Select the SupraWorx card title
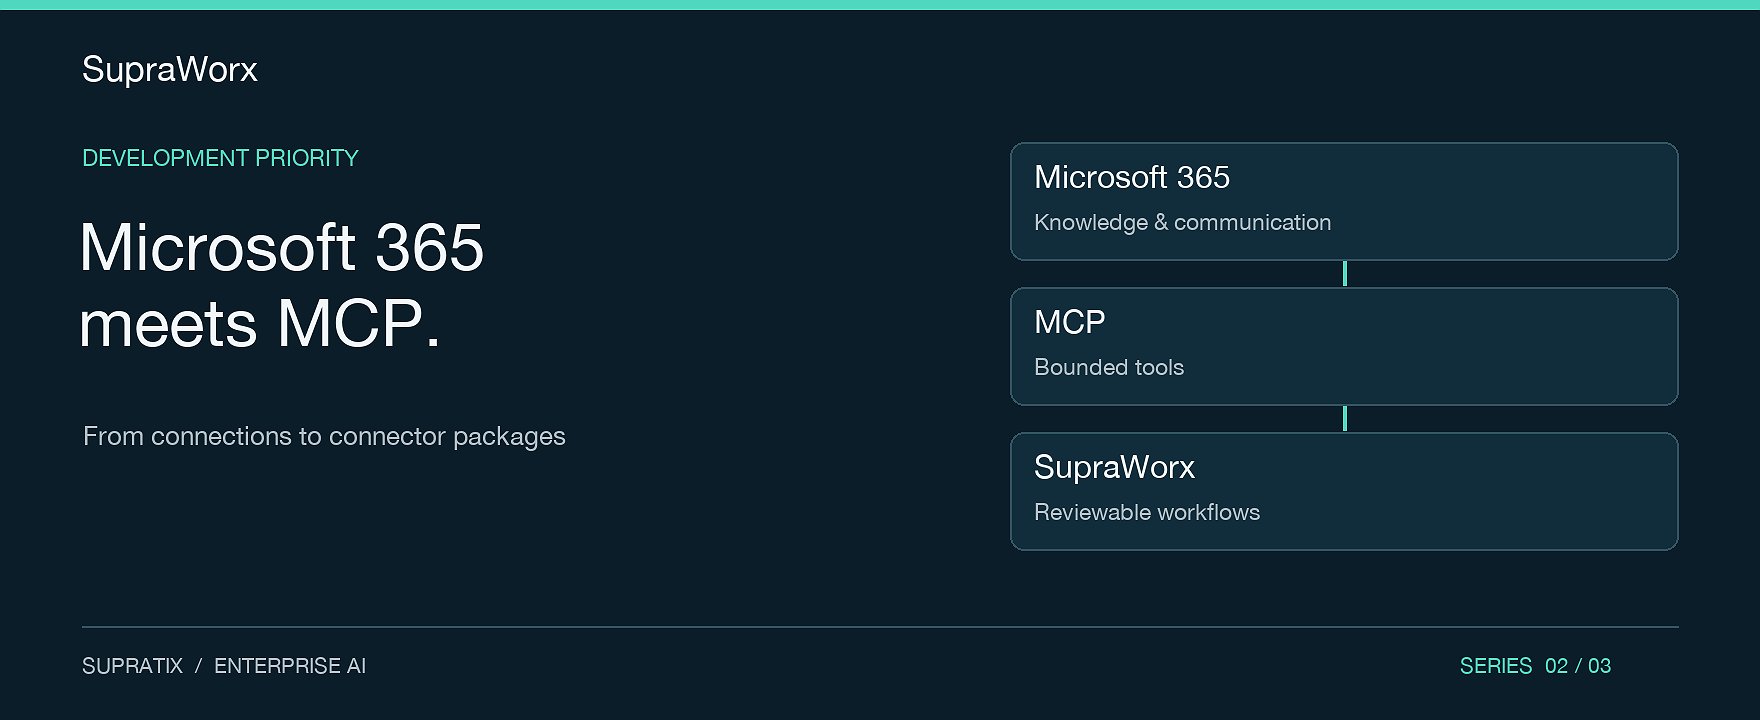1760x720 pixels. 1114,467
